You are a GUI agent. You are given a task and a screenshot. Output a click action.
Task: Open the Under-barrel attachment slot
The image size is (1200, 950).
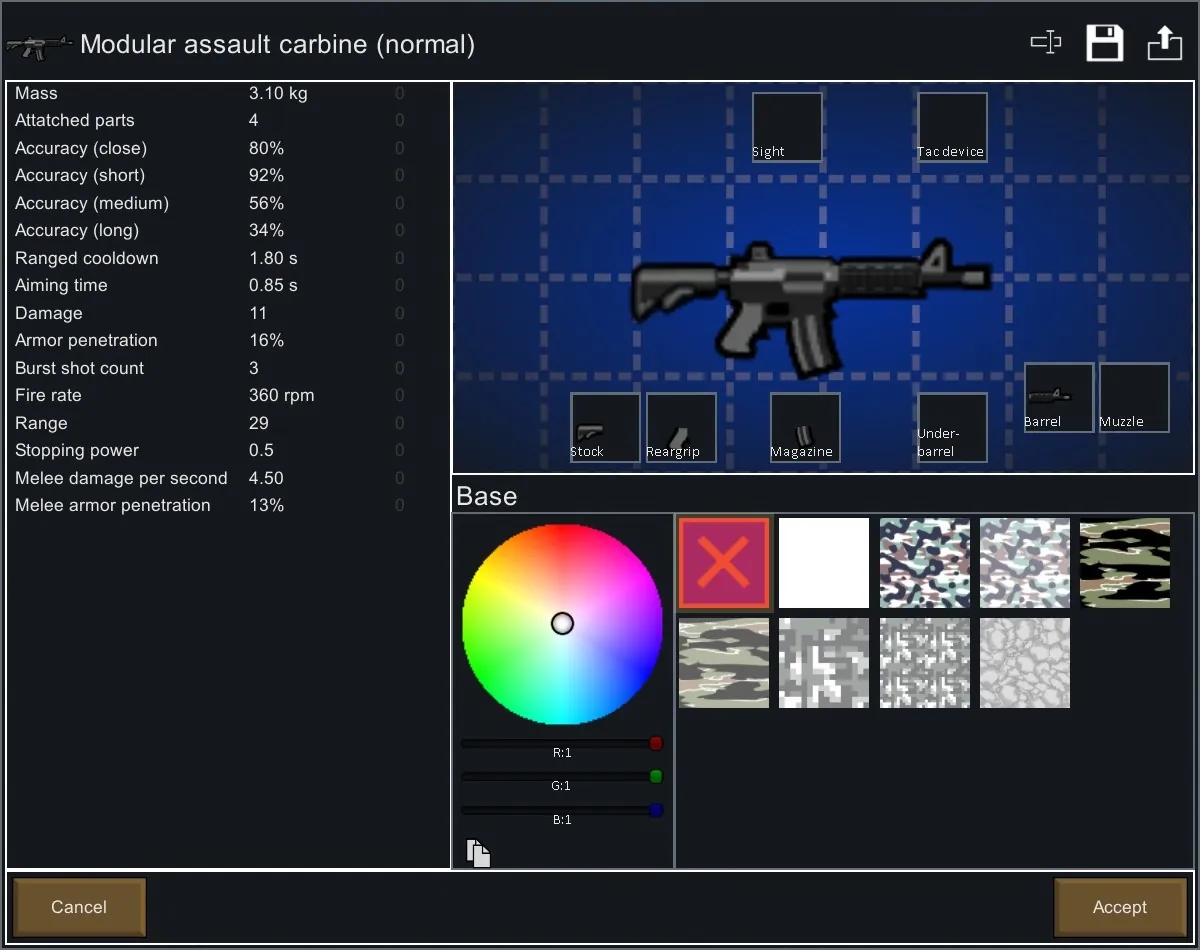click(952, 427)
